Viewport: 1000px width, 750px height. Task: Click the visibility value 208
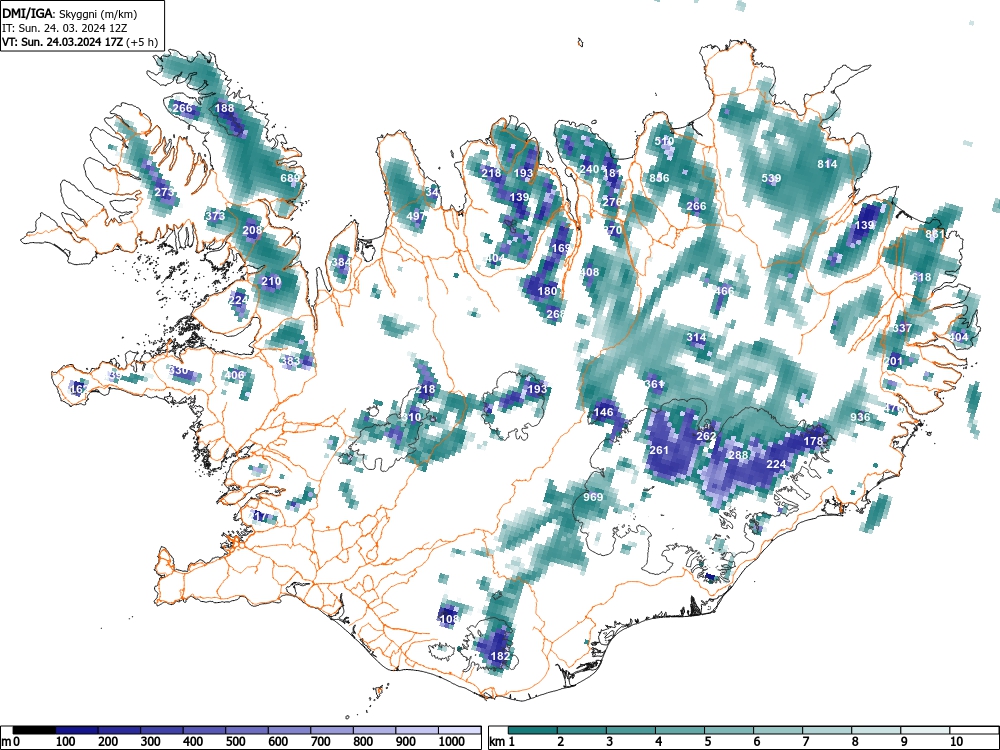253,230
